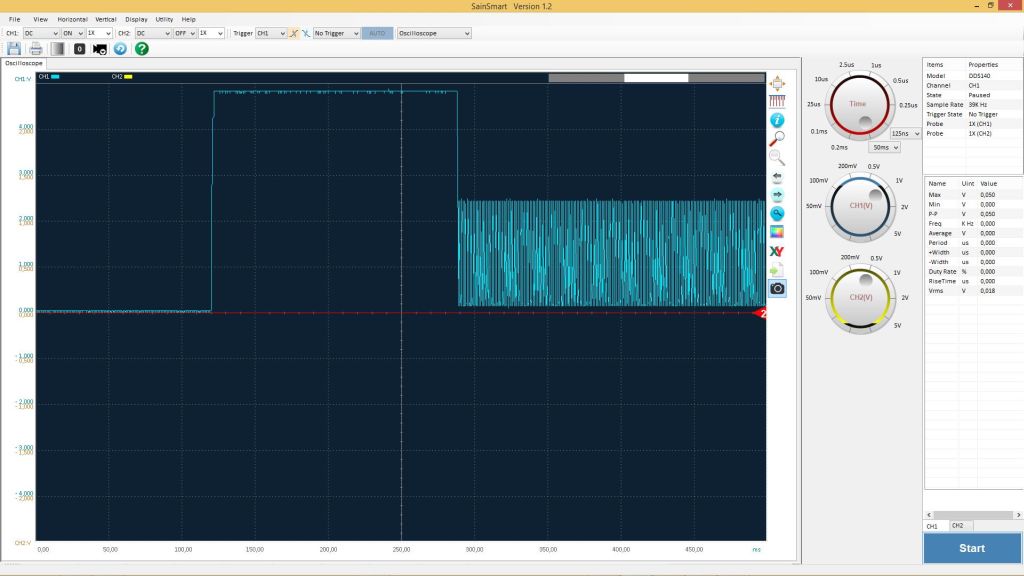The width and height of the screenshot is (1024, 576).
Task: Click the red zoom-in magnifier icon
Action: coord(777,138)
